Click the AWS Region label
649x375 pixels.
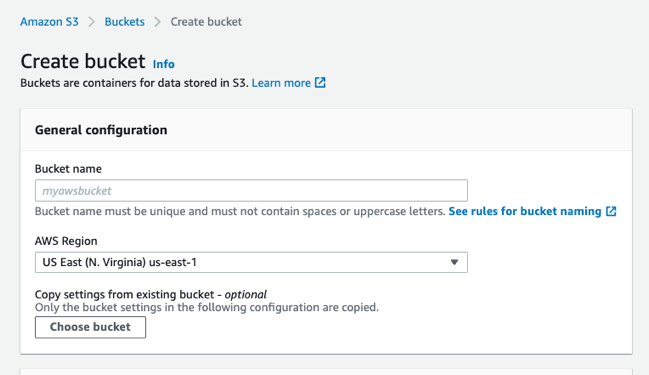click(66, 241)
